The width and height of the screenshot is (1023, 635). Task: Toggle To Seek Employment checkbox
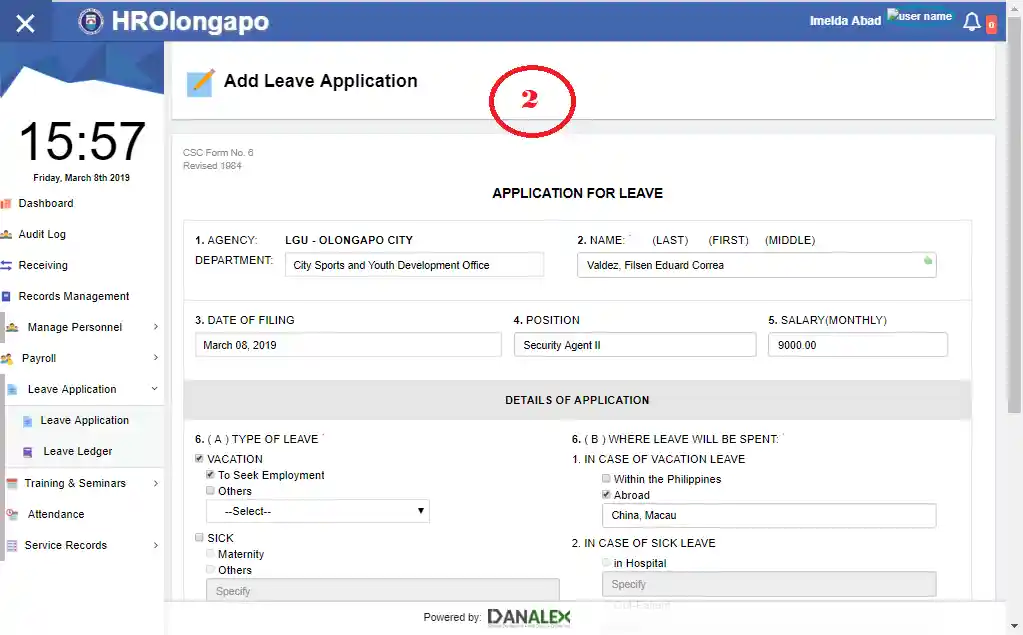210,474
